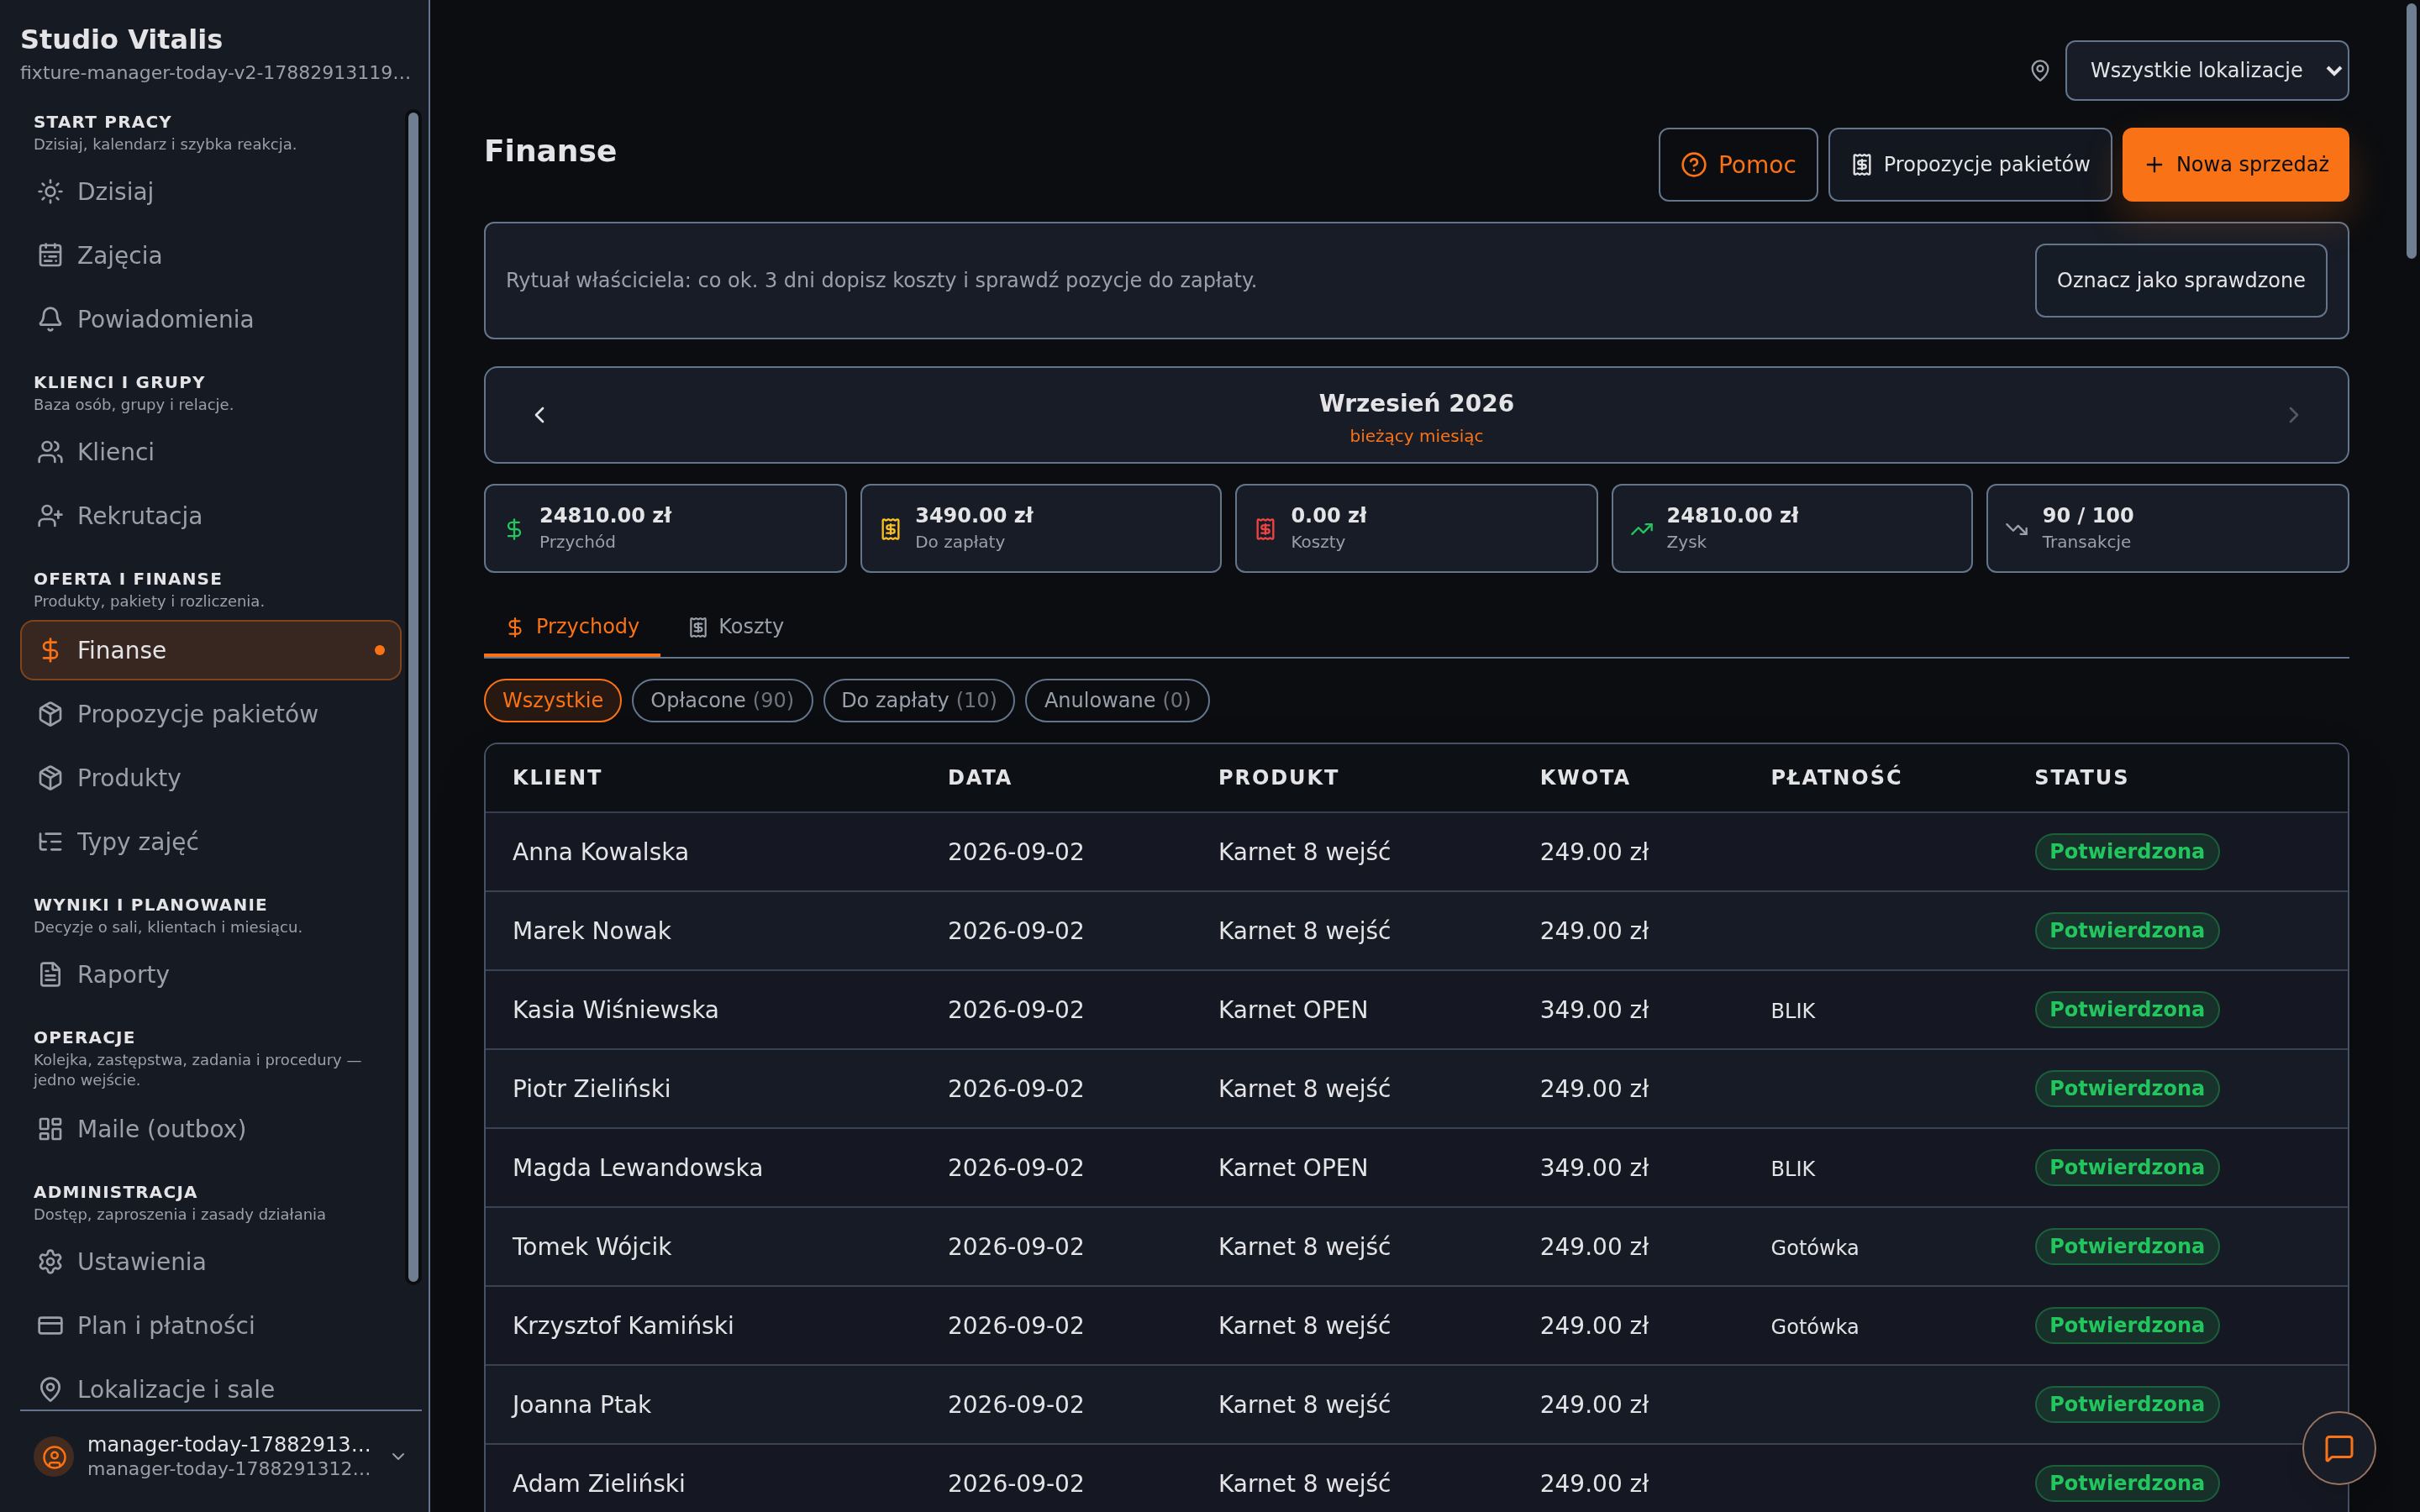The image size is (2420, 1512).
Task: Click the sidebar vertical scrollbar
Action: tap(413, 697)
